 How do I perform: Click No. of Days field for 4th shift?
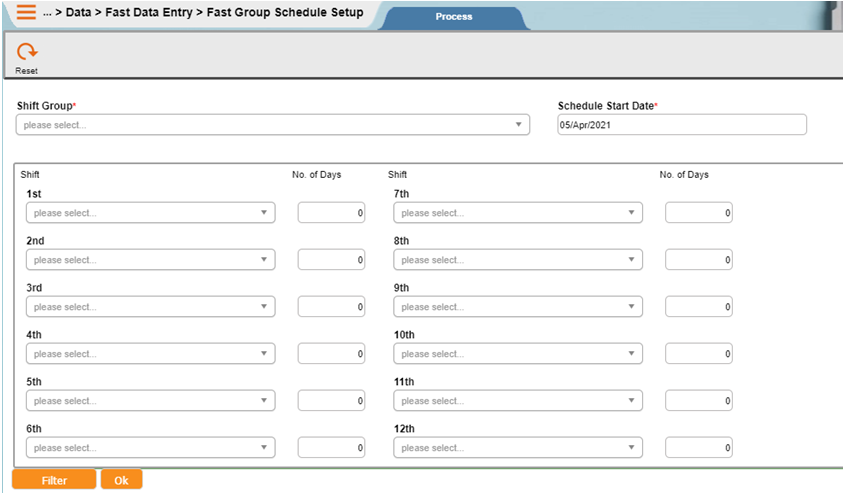[332, 354]
